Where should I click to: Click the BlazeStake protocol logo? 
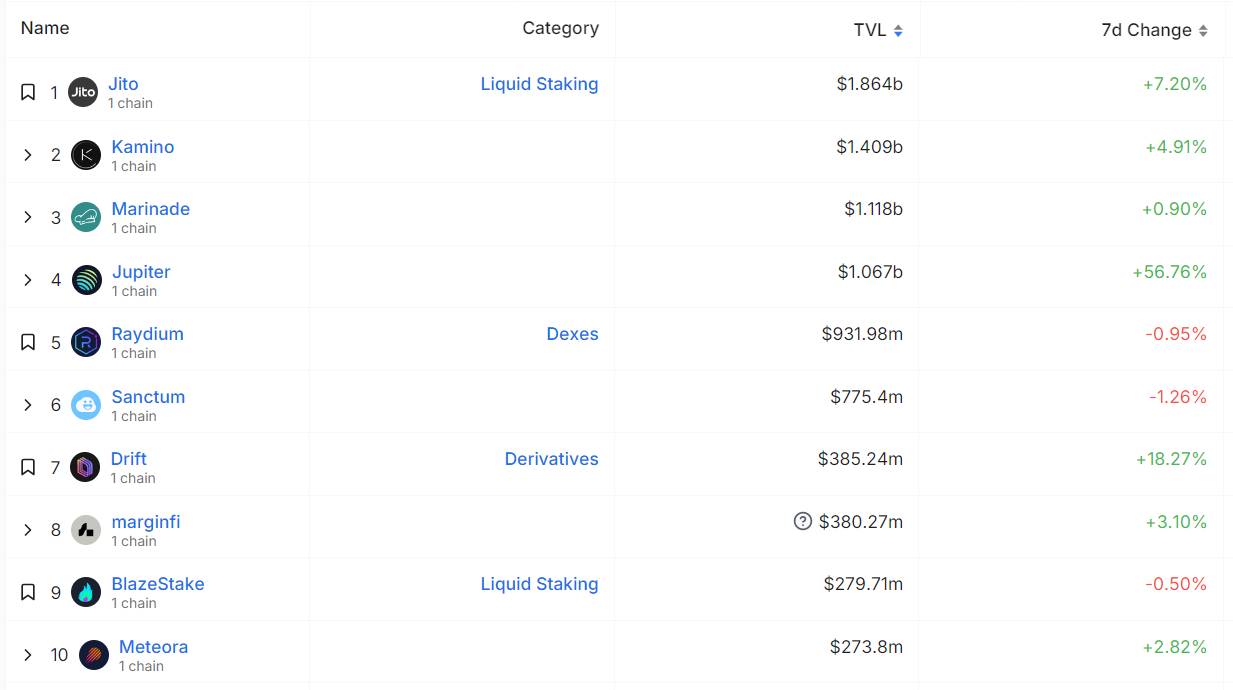click(x=86, y=592)
